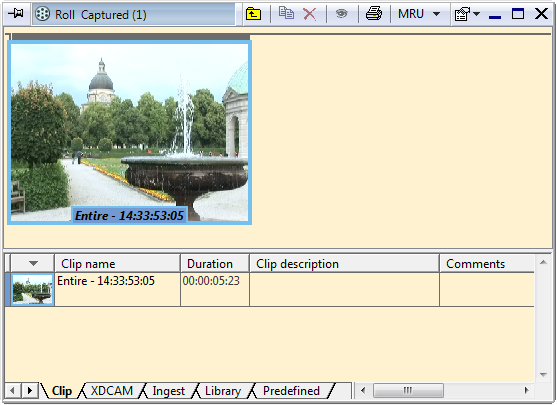The width and height of the screenshot is (557, 405).
Task: Open the Library tab
Action: [x=223, y=390]
